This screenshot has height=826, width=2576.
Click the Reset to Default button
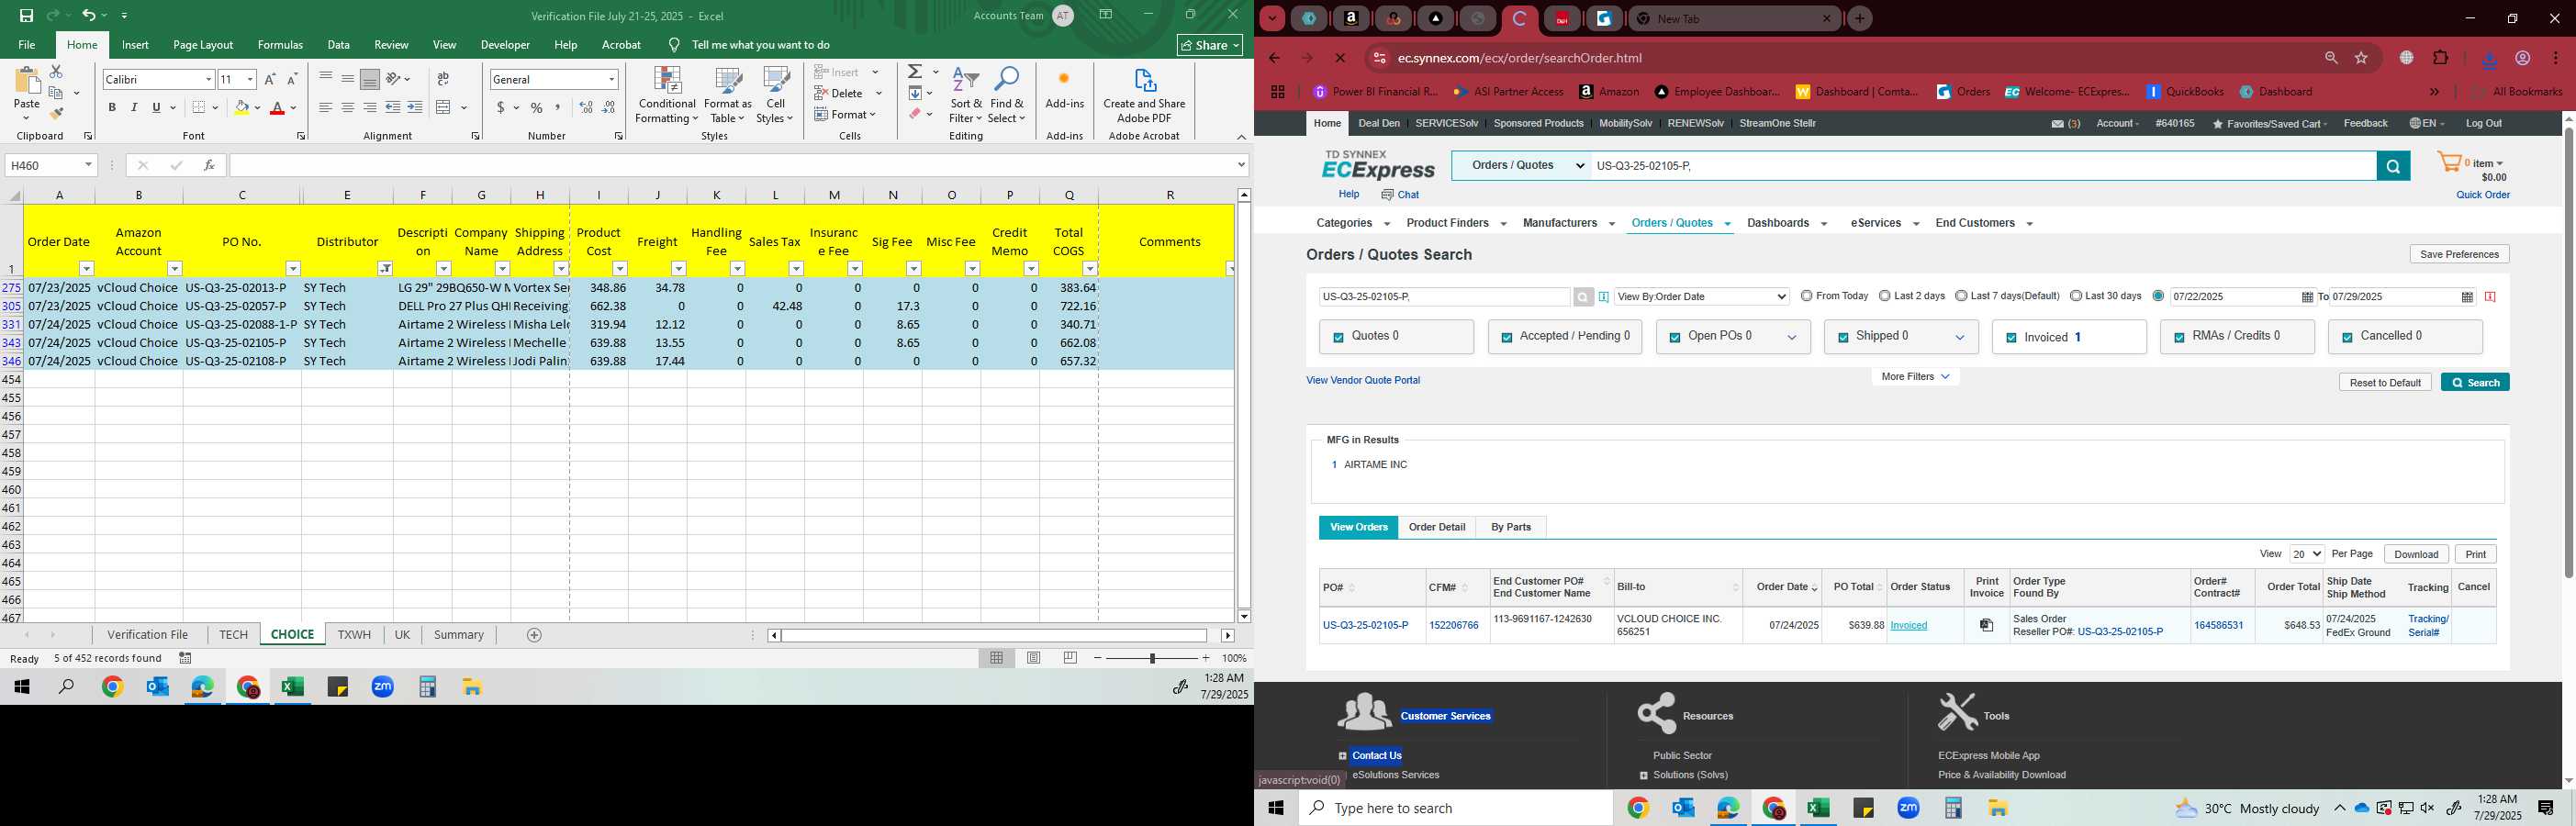2385,382
